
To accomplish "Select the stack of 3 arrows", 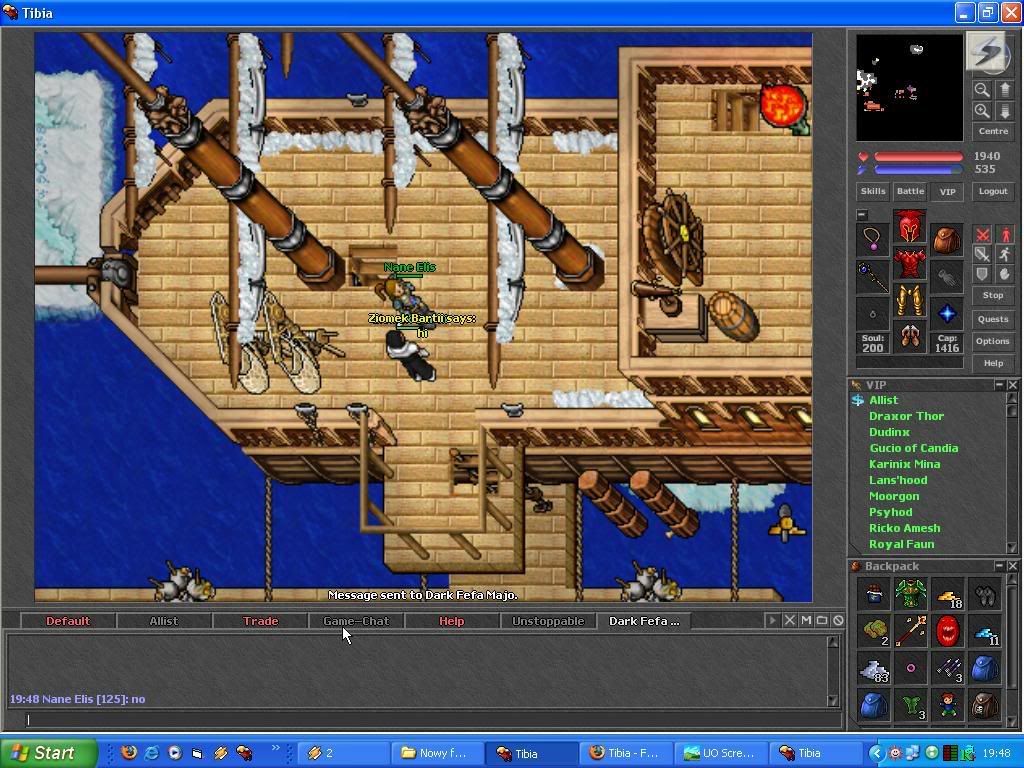I will click(948, 668).
